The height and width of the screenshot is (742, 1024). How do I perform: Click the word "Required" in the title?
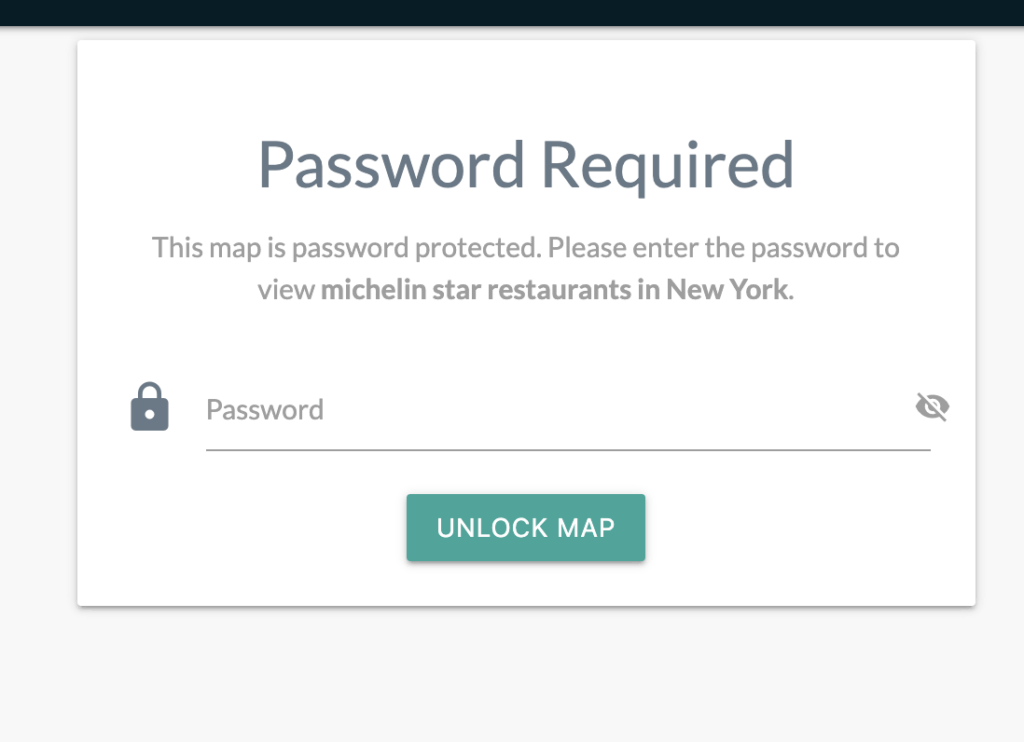coord(667,164)
